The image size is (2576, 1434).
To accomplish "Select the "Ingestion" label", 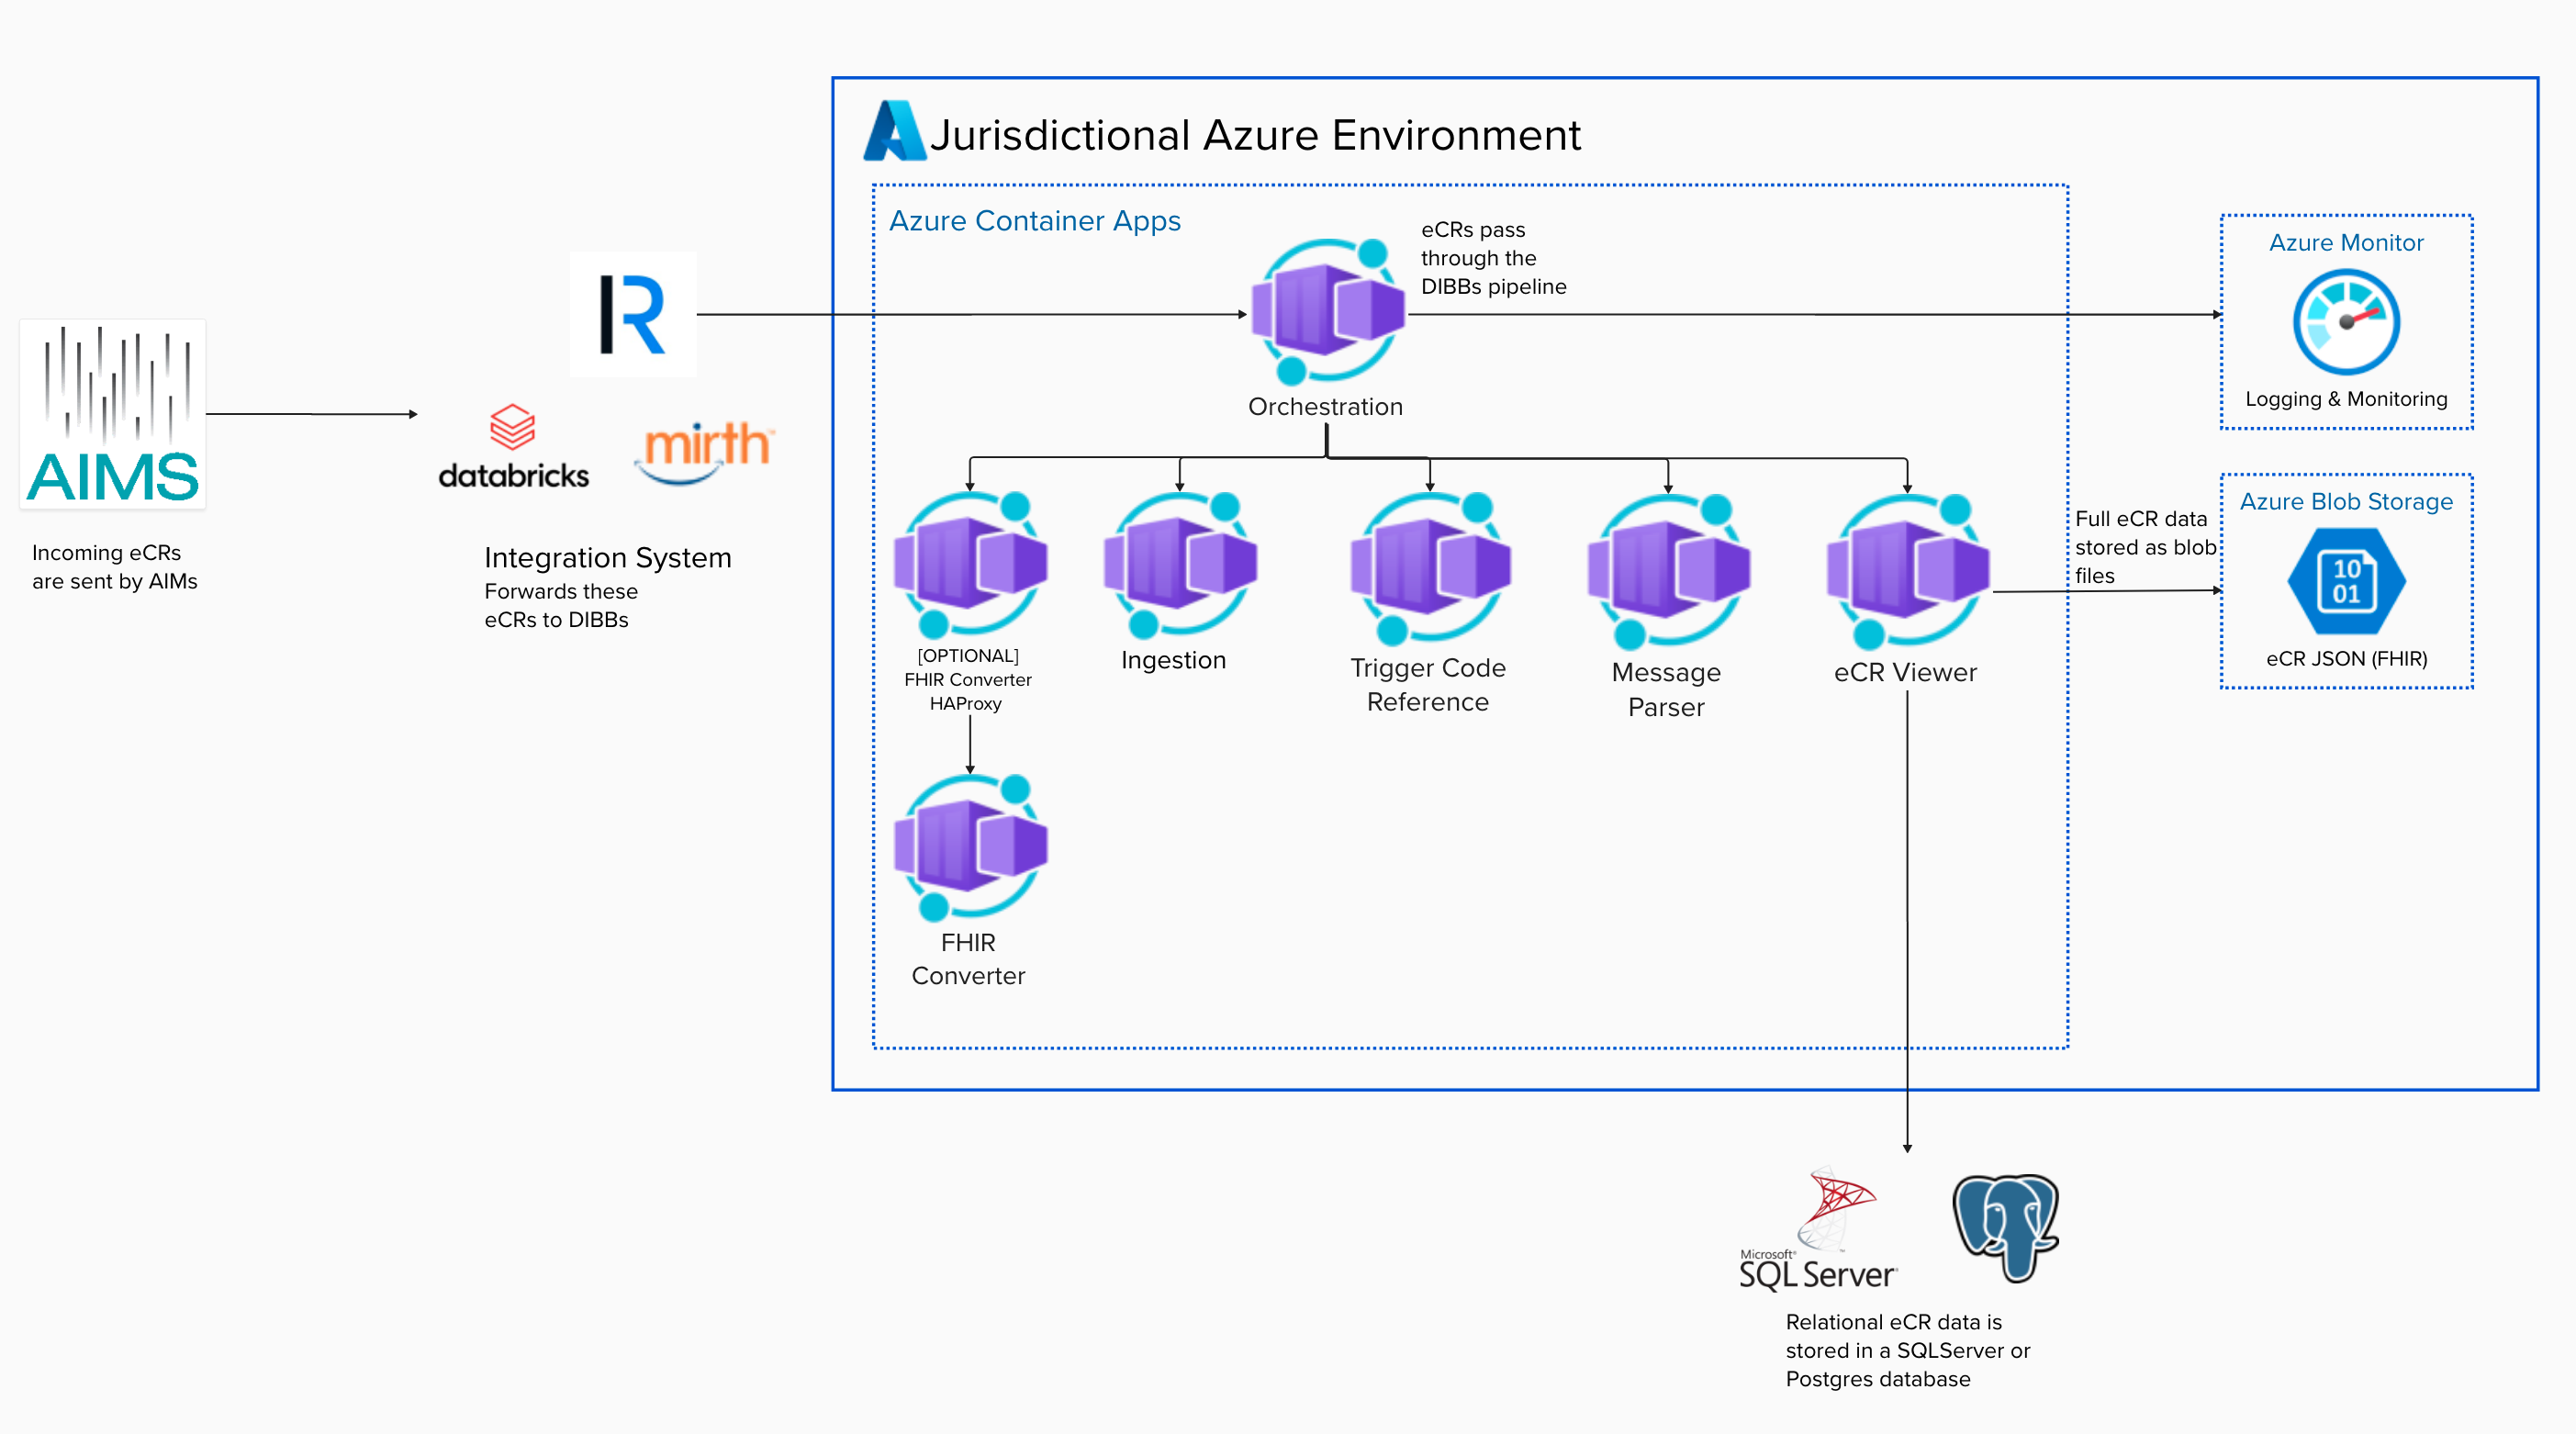I will 1173,660.
